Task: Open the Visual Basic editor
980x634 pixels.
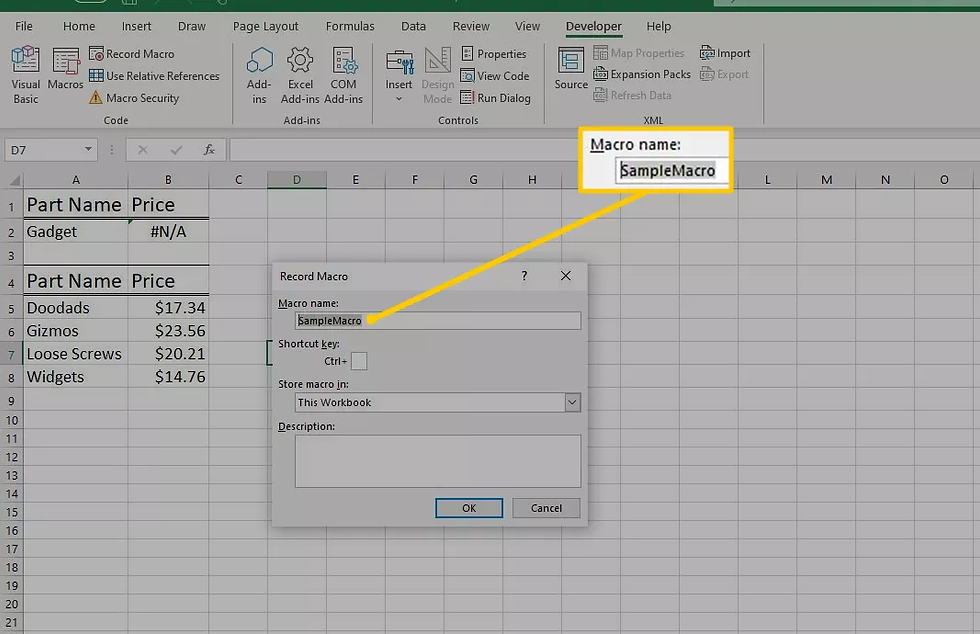Action: click(x=26, y=74)
